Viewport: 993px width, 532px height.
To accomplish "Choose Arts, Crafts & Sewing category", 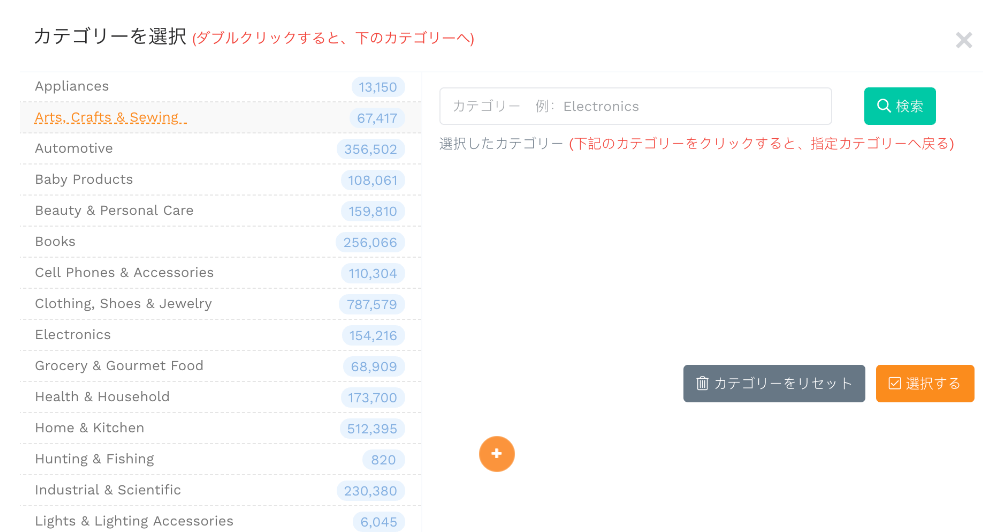I will pos(107,118).
